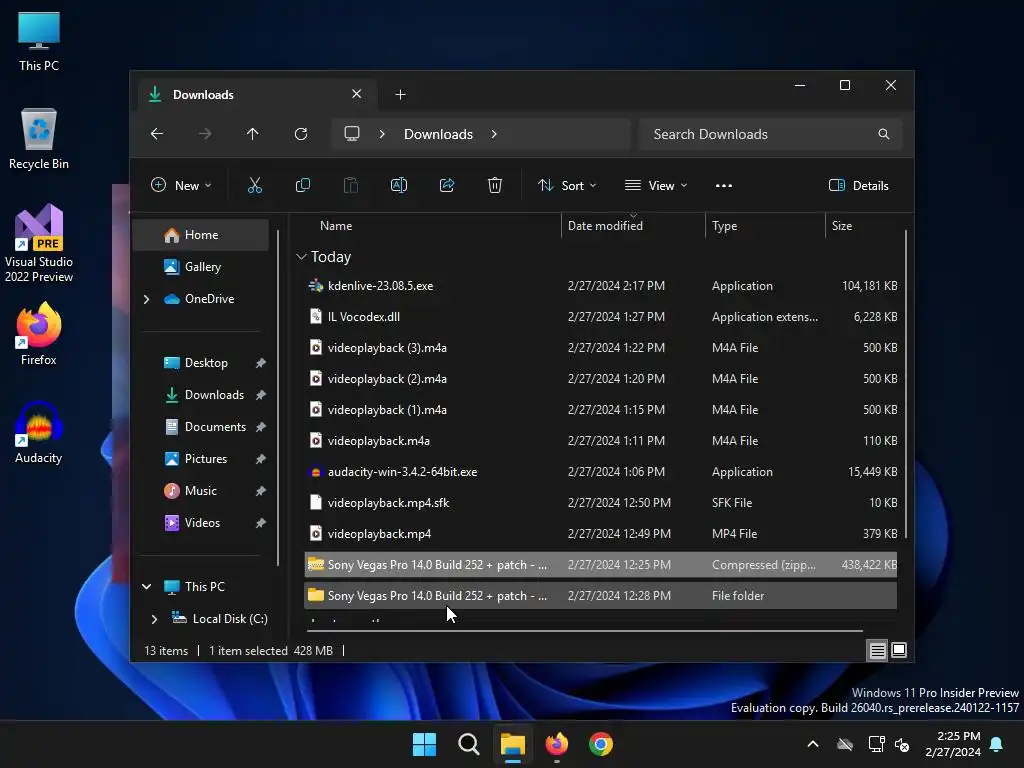Click File Explorer taskbar icon
Screen dimensions: 1024x768
[513, 744]
